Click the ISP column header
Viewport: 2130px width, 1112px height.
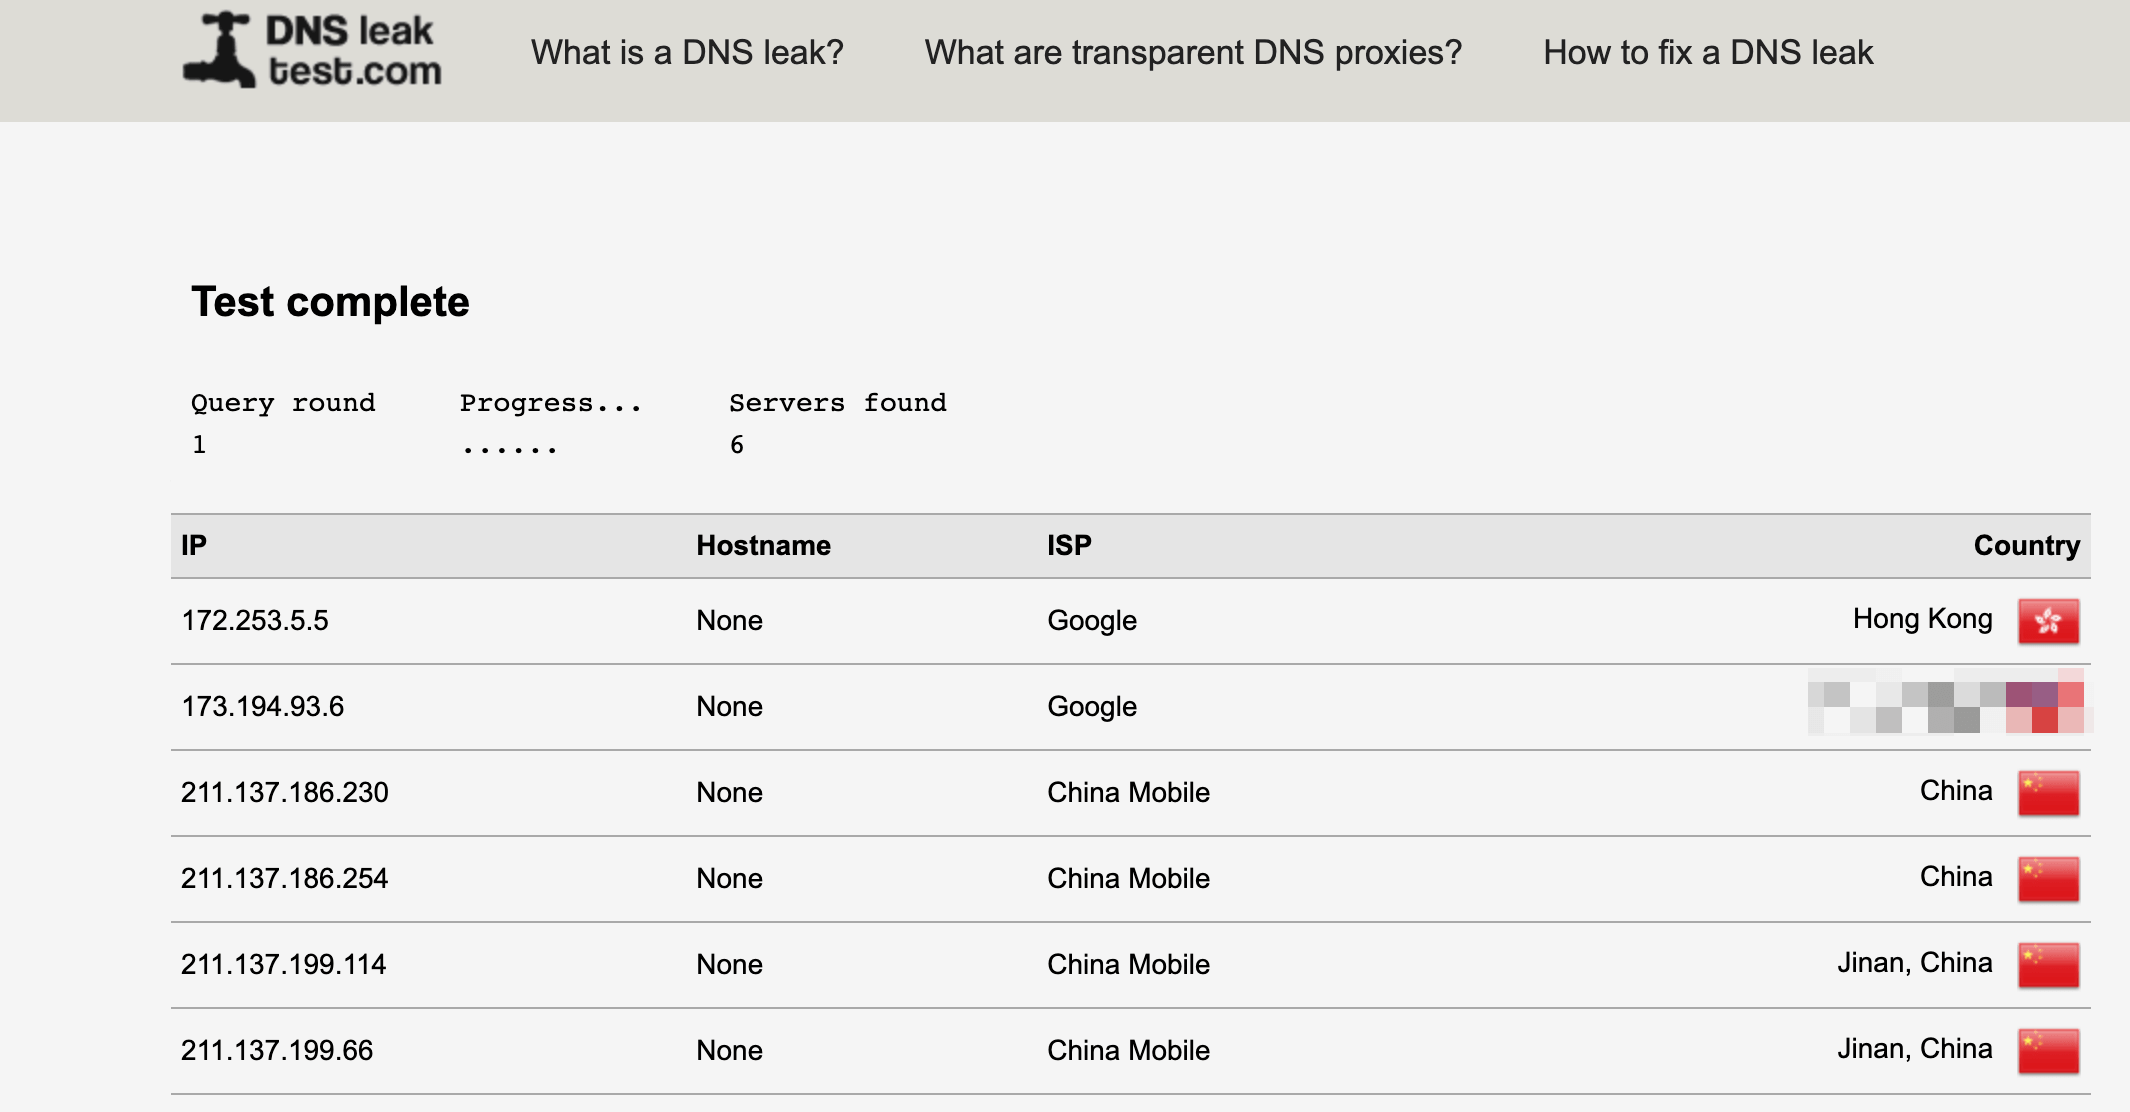pyautogui.click(x=1069, y=545)
